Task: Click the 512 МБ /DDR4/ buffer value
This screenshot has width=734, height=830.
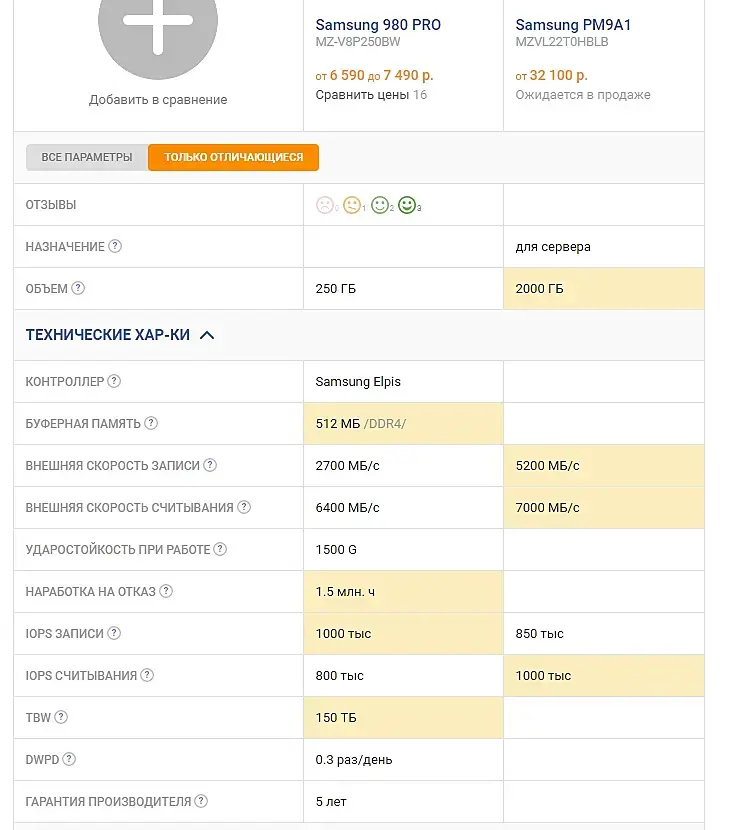Action: coord(360,423)
